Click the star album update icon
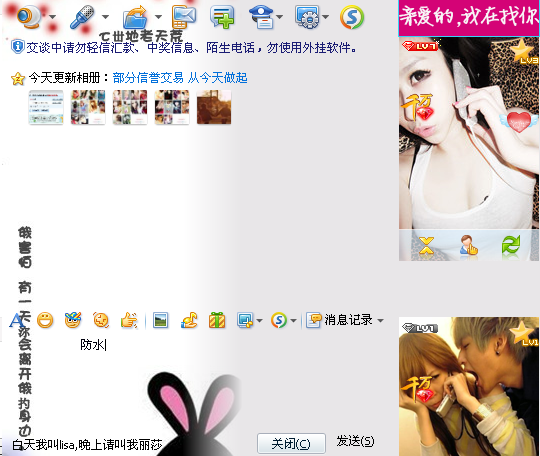 tap(18, 78)
